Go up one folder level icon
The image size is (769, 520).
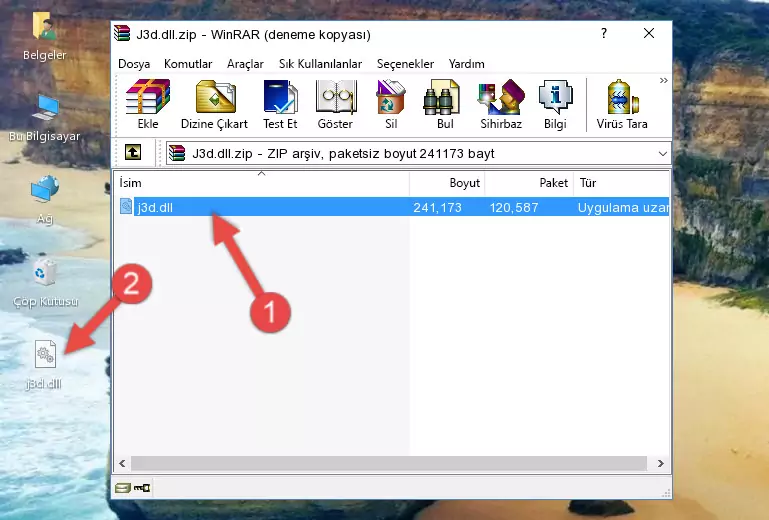tap(133, 153)
